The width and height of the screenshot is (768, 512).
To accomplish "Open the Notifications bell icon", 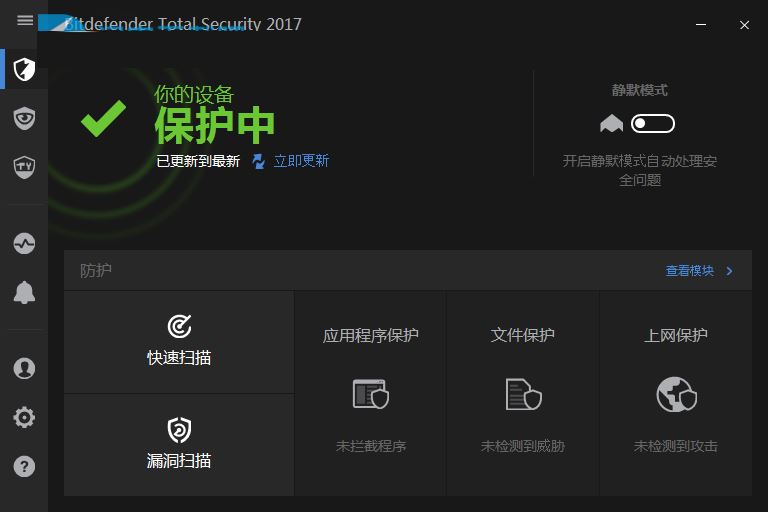I will (24, 293).
